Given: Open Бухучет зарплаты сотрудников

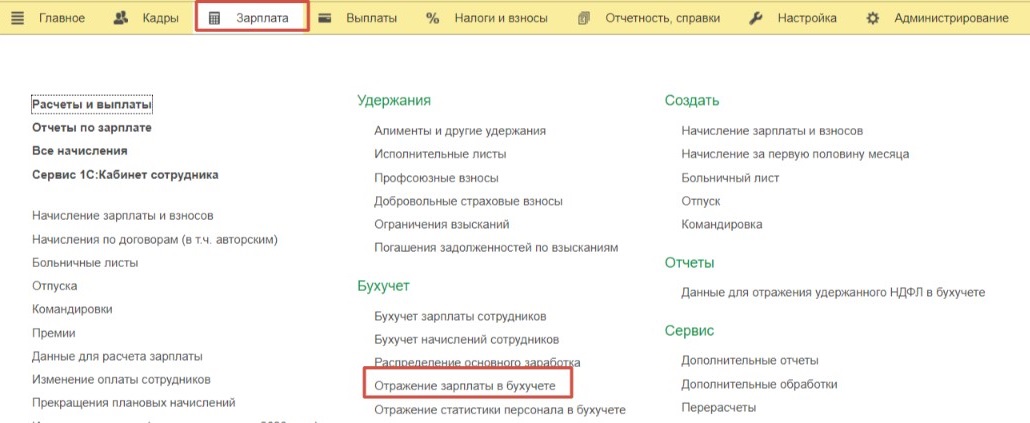Looking at the screenshot, I should click(460, 316).
